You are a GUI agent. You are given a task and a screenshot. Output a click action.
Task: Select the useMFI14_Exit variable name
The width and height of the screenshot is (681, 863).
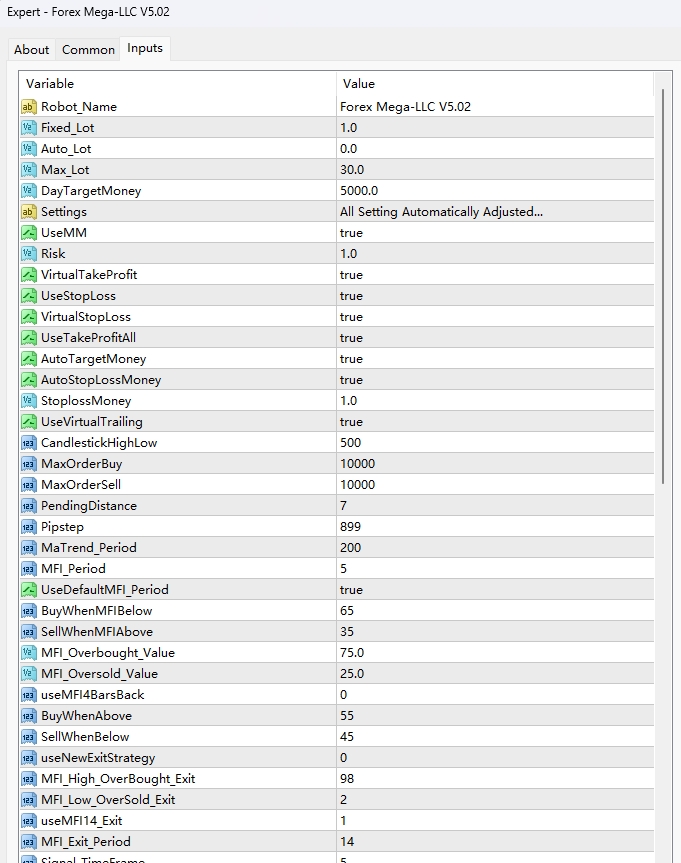81,821
